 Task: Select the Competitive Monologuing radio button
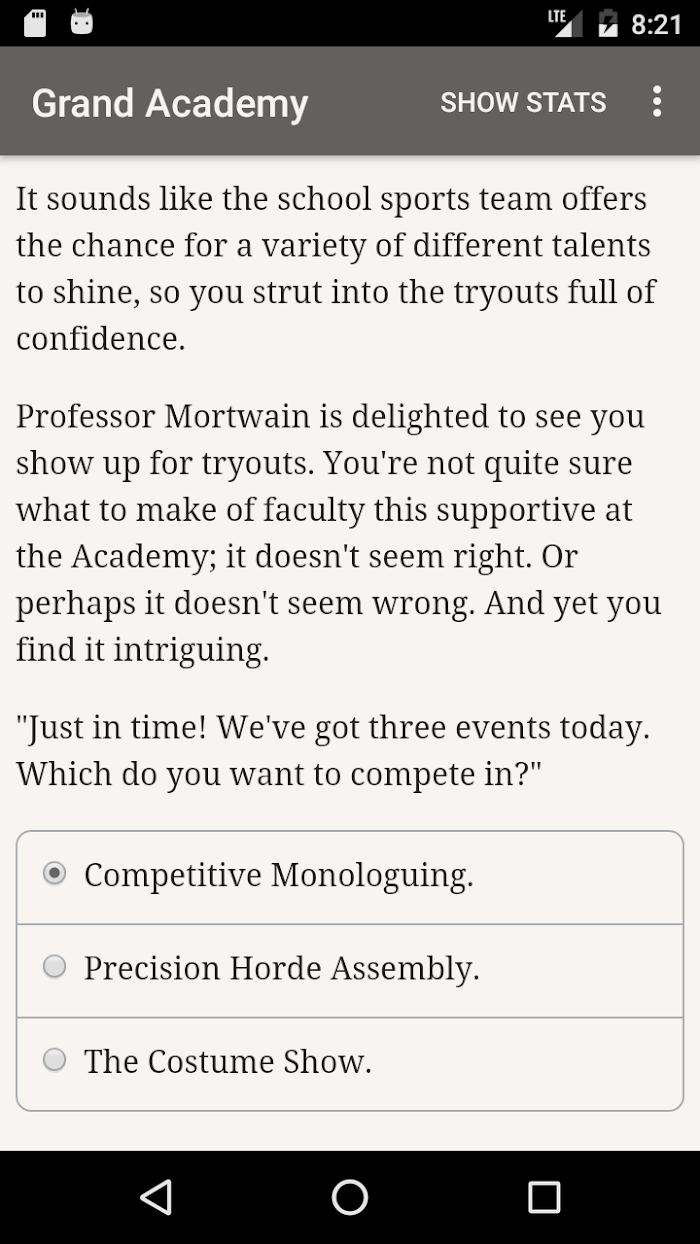55,874
